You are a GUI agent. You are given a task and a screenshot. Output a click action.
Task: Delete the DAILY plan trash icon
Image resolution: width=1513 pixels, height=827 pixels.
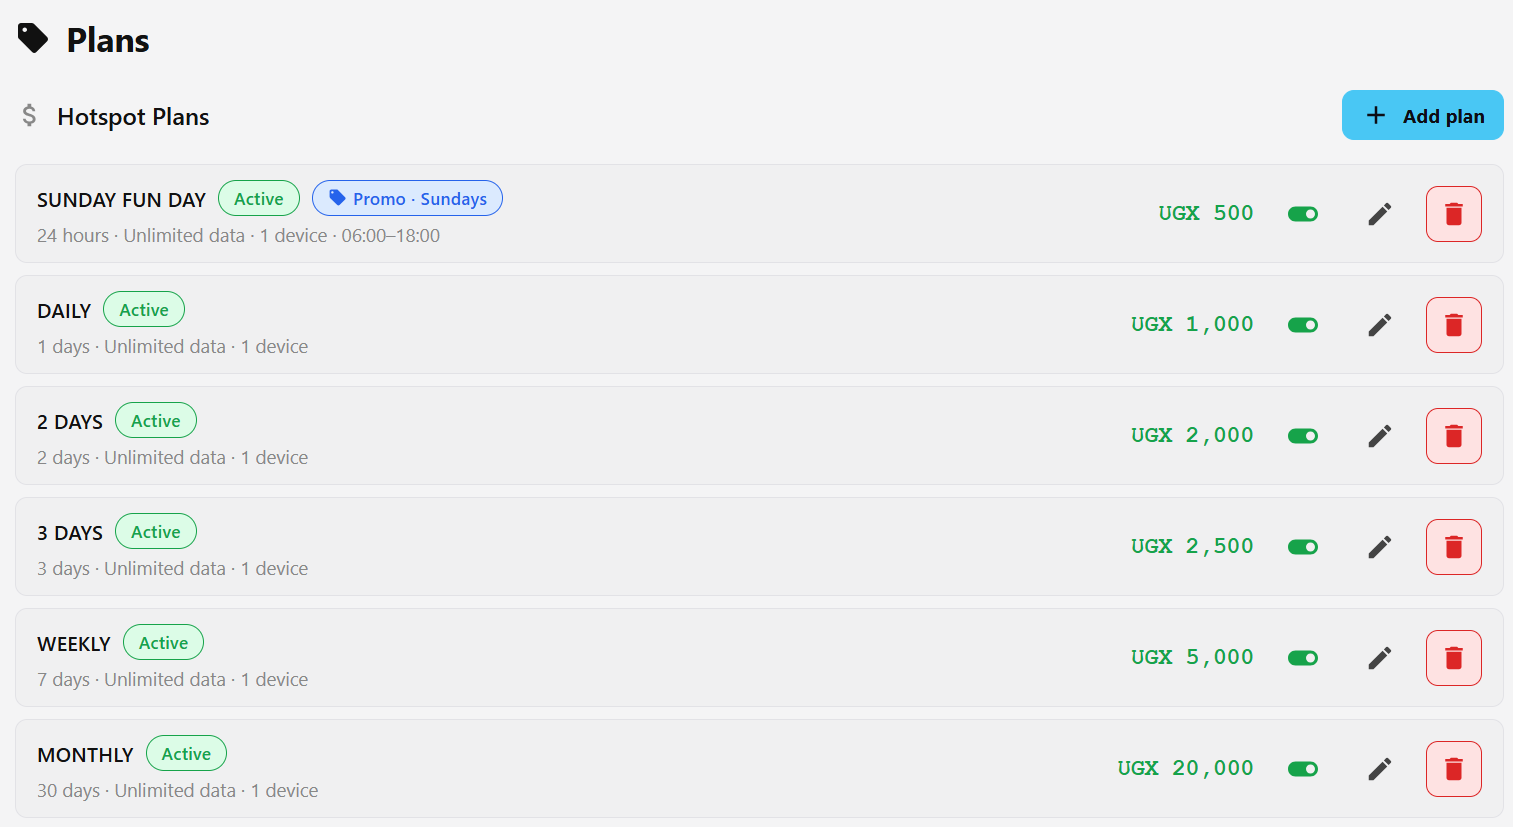point(1454,325)
